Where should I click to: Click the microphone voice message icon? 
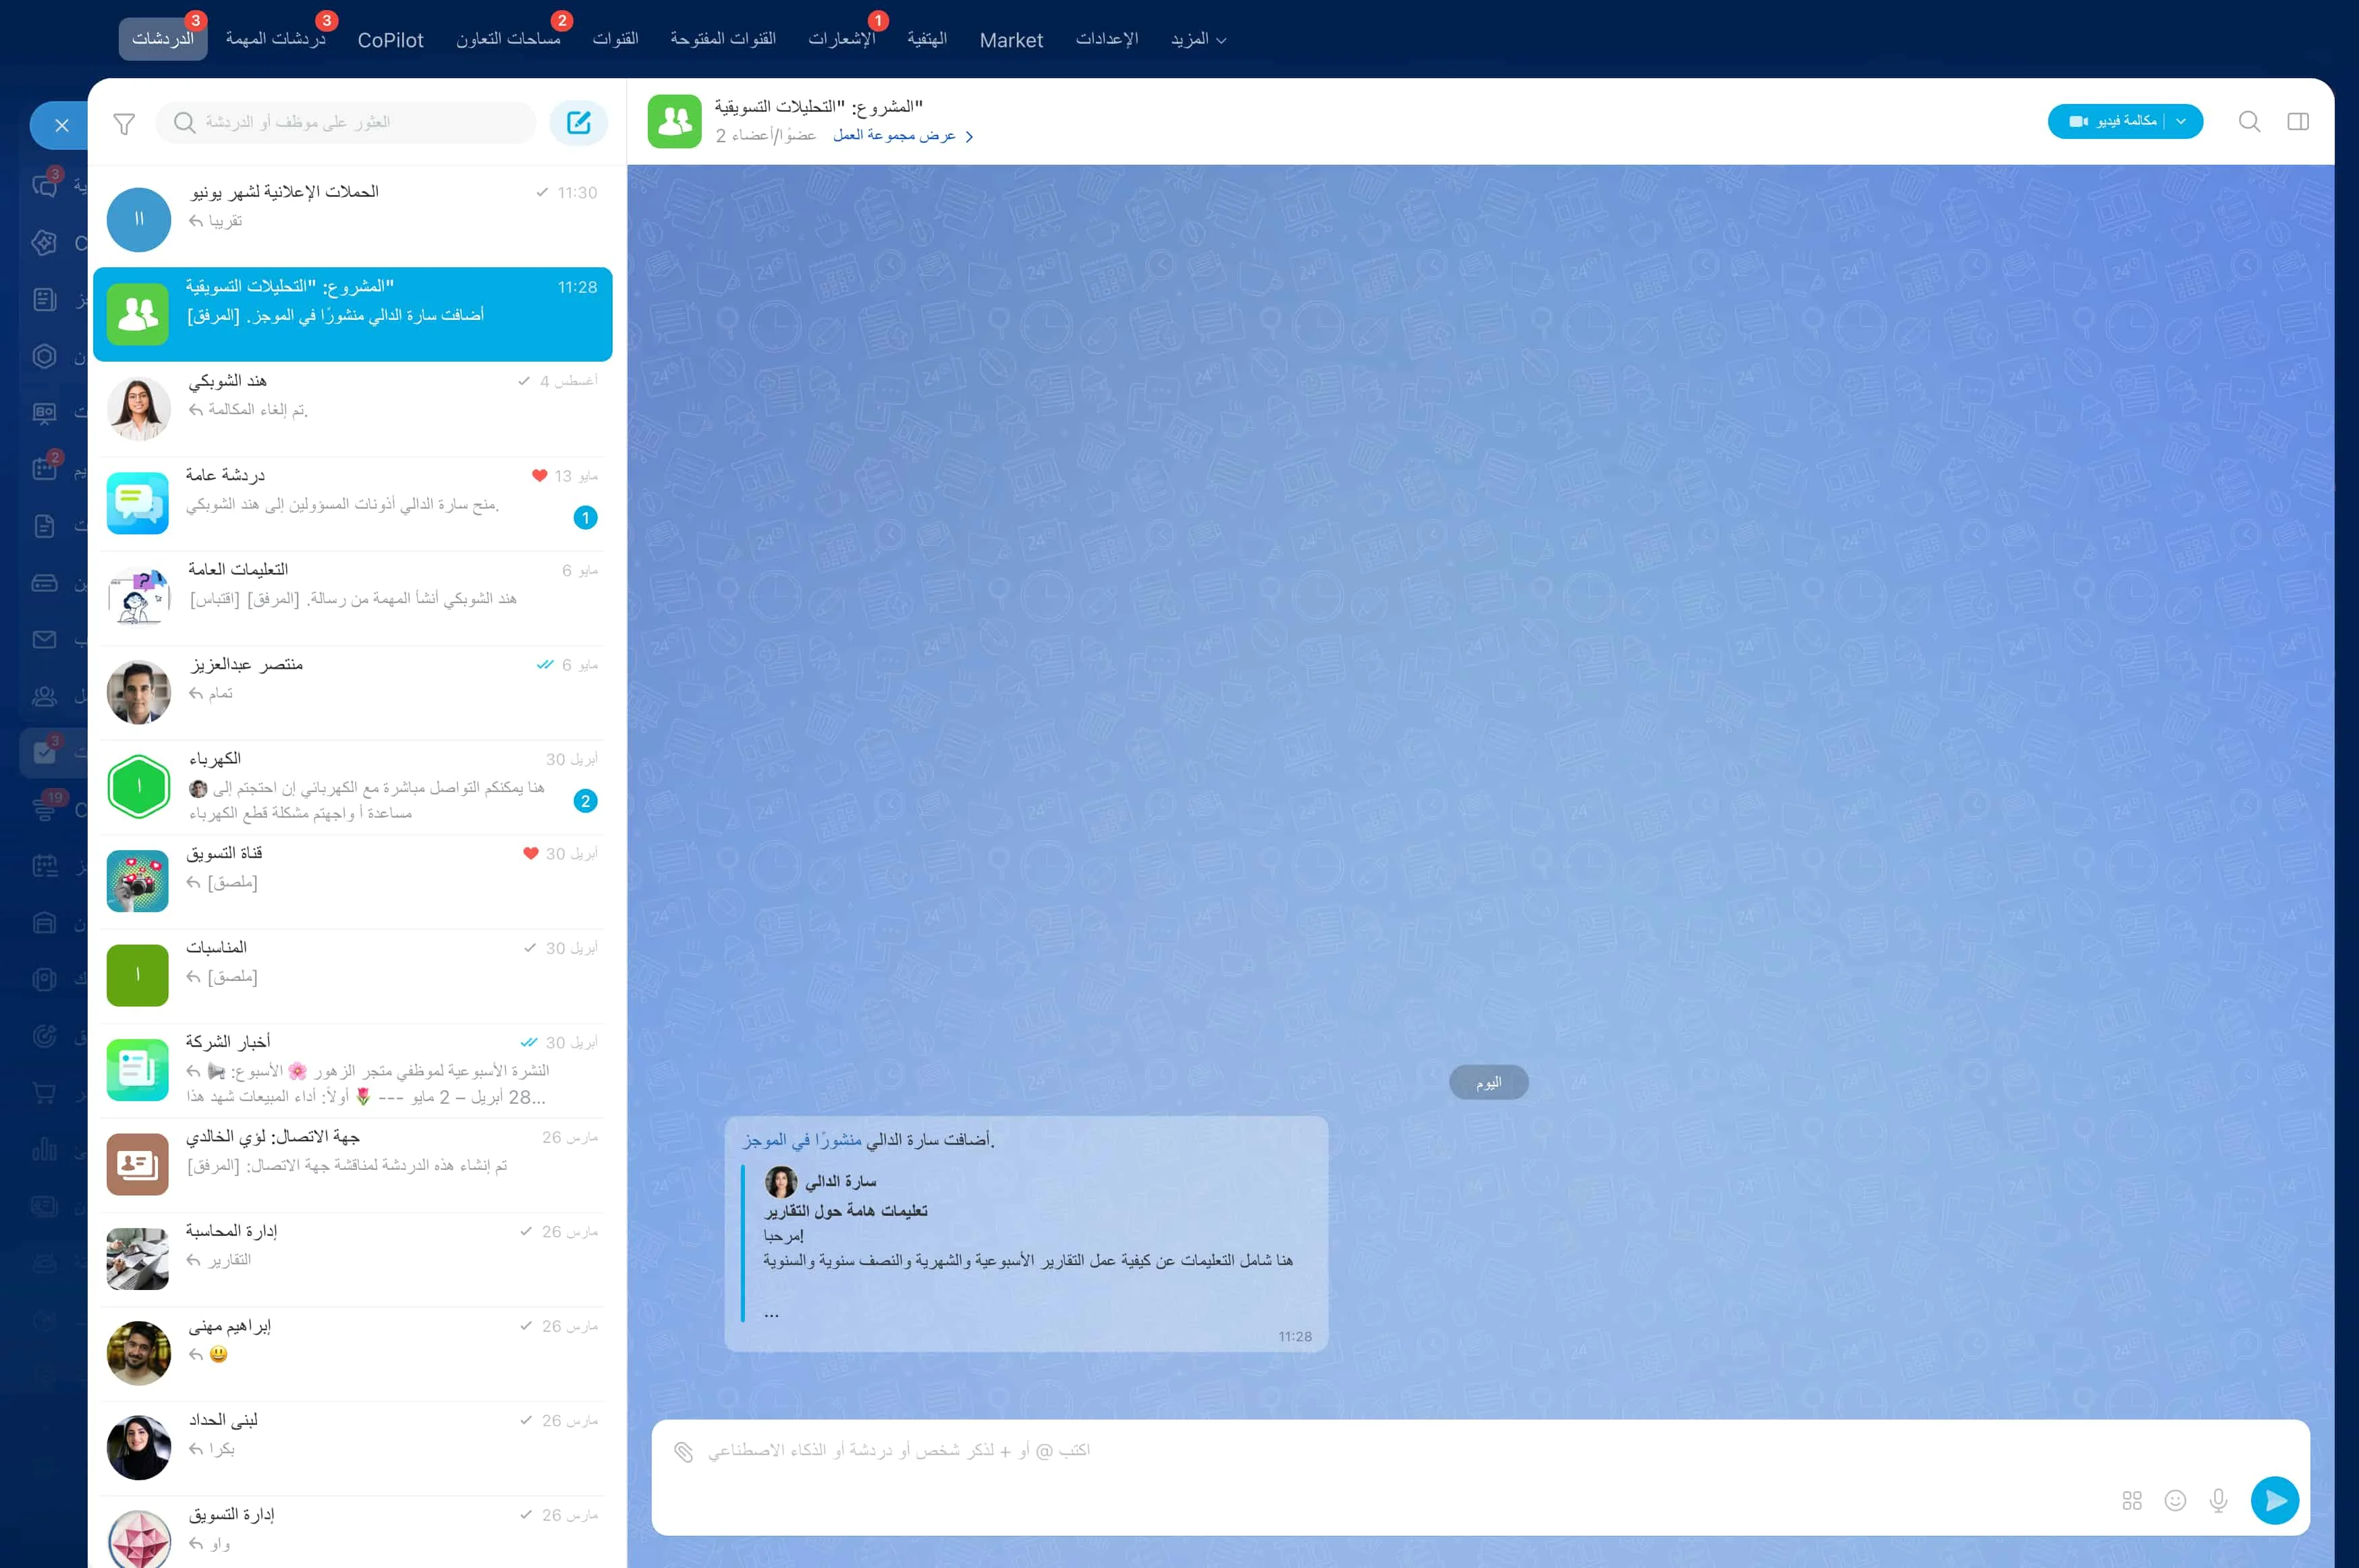(2218, 1500)
